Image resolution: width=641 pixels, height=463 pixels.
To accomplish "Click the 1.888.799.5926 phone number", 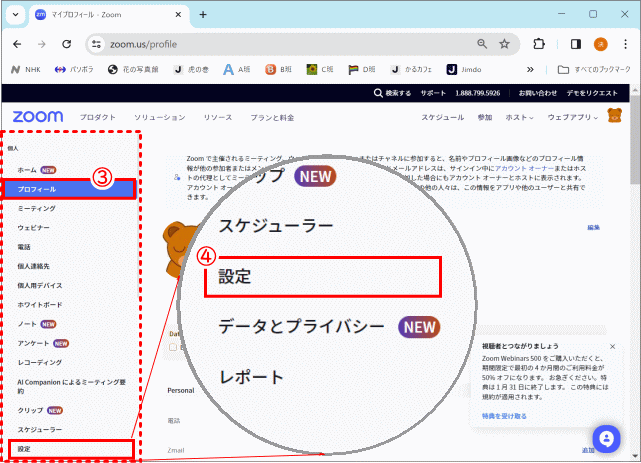I will pos(477,93).
